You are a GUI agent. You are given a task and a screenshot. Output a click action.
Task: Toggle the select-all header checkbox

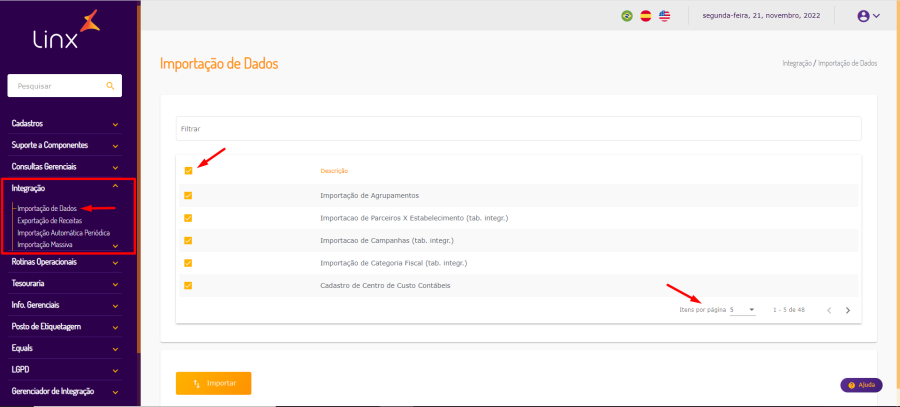point(188,170)
